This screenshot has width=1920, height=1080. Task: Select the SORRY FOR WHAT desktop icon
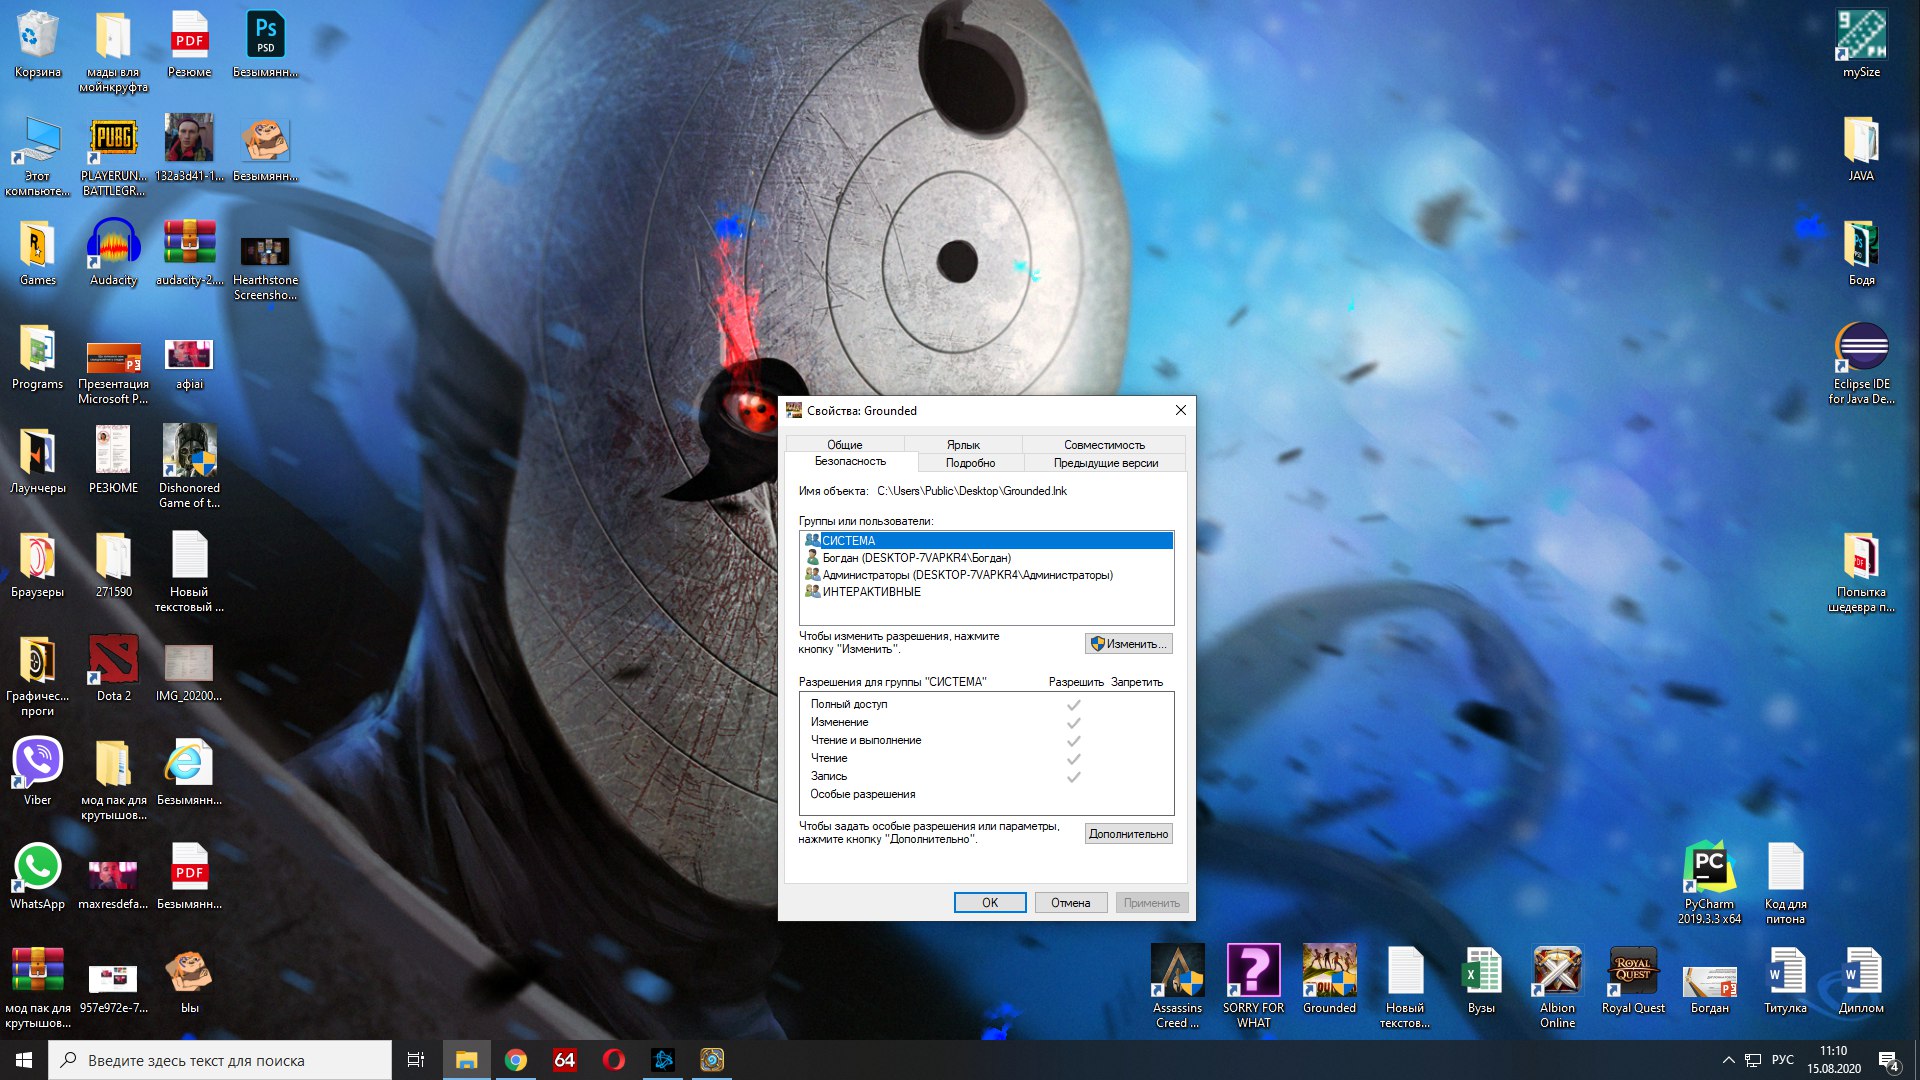click(x=1253, y=987)
